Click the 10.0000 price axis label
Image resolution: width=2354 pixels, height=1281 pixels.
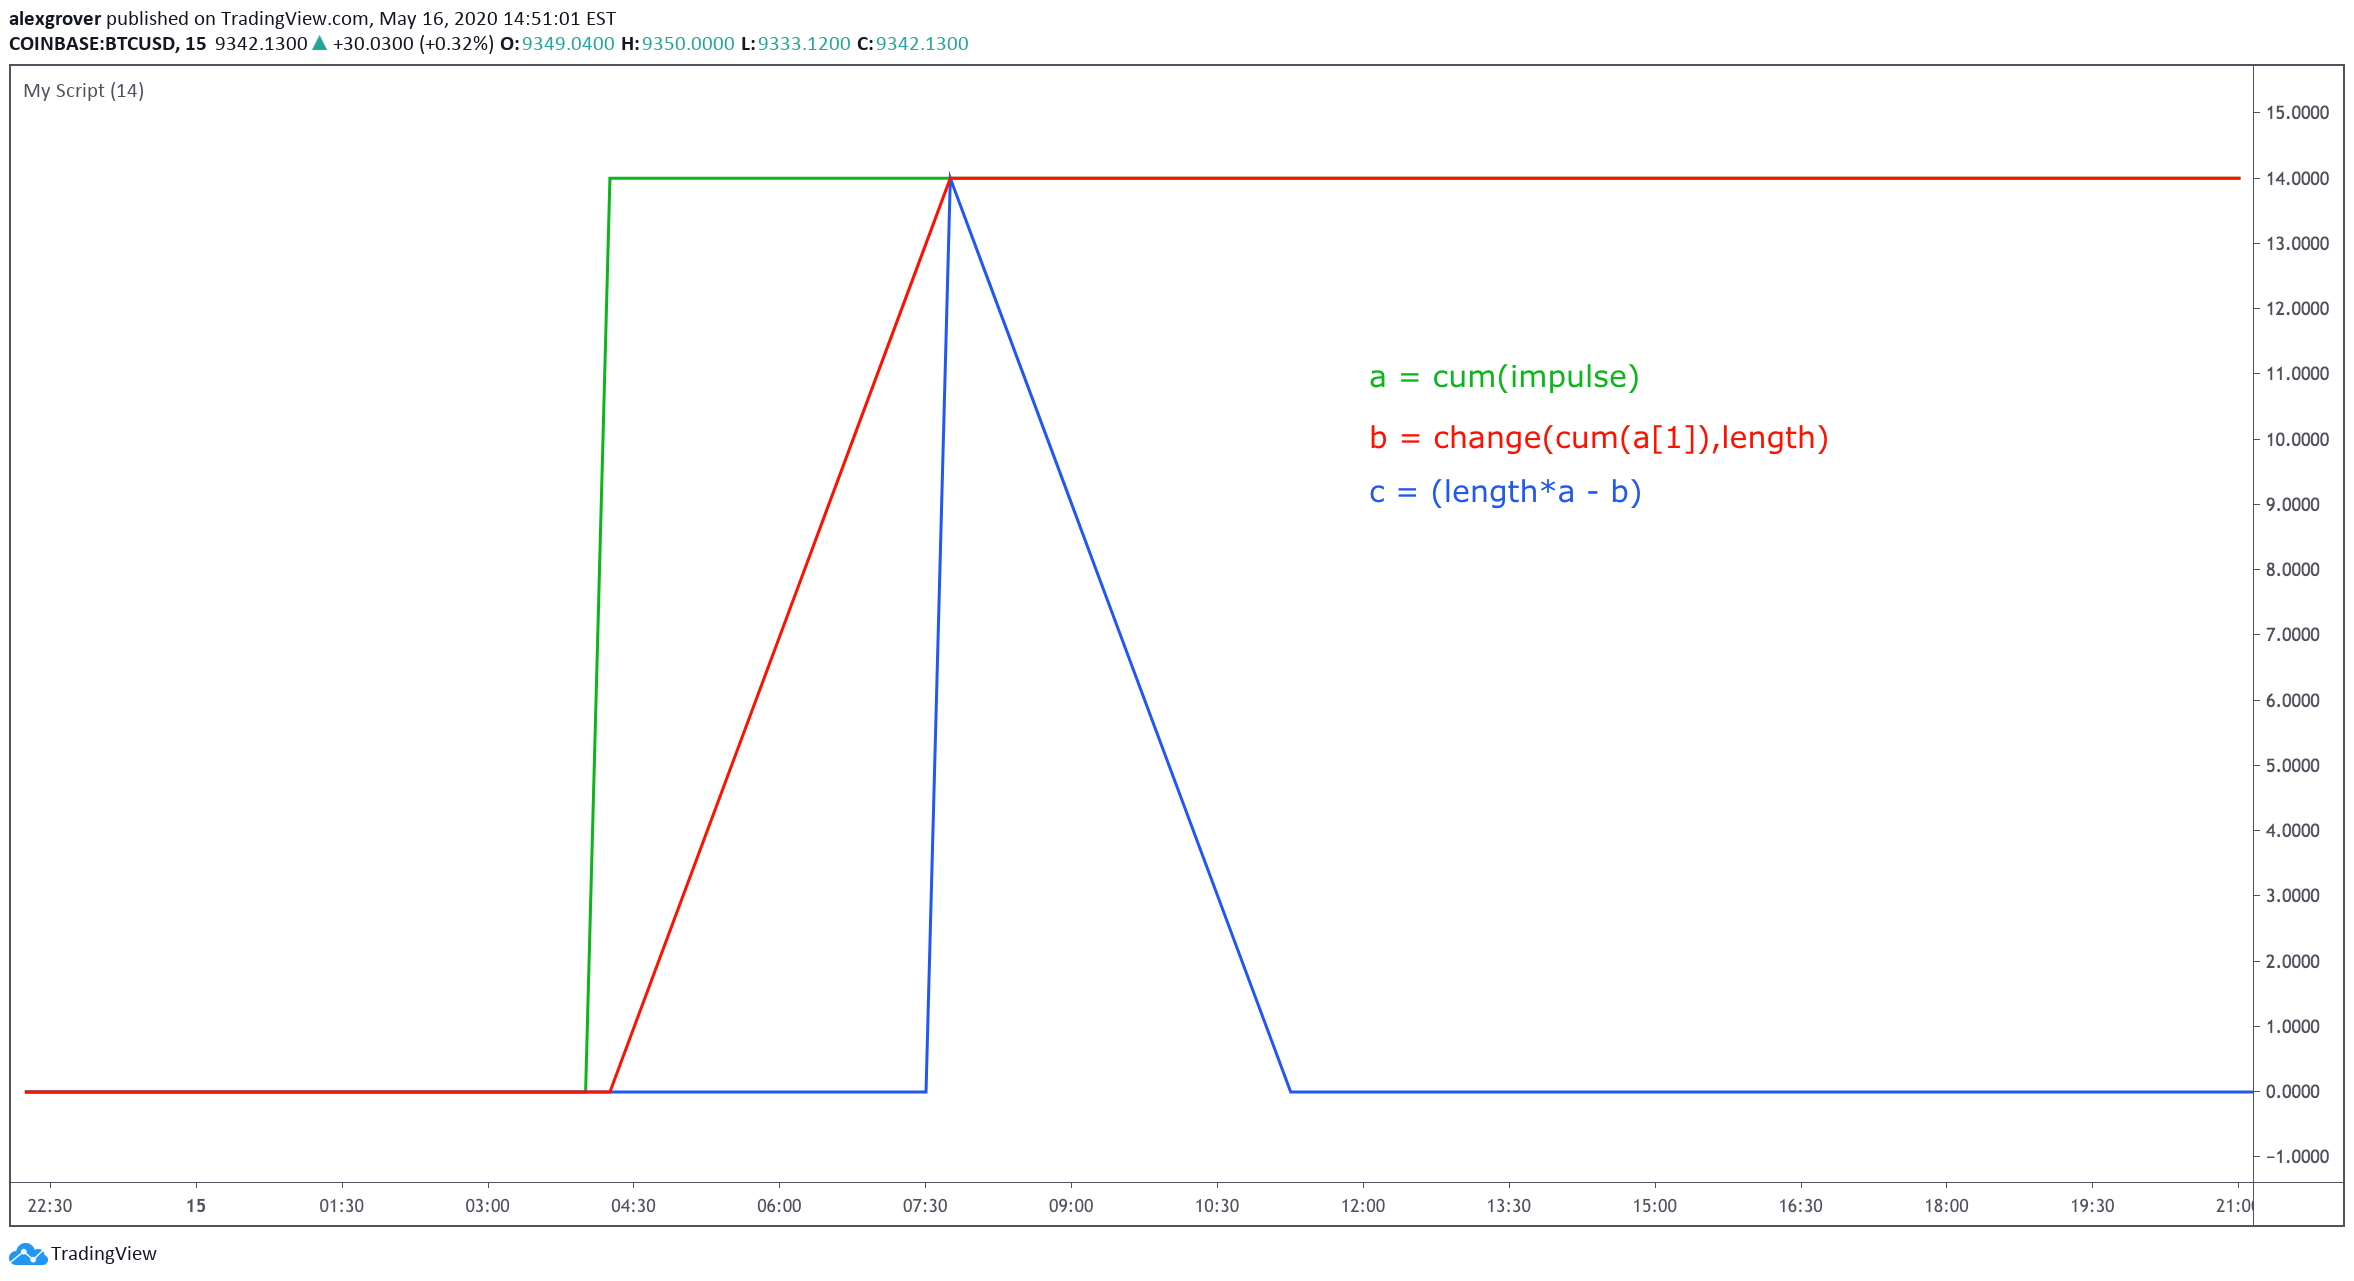2297,440
